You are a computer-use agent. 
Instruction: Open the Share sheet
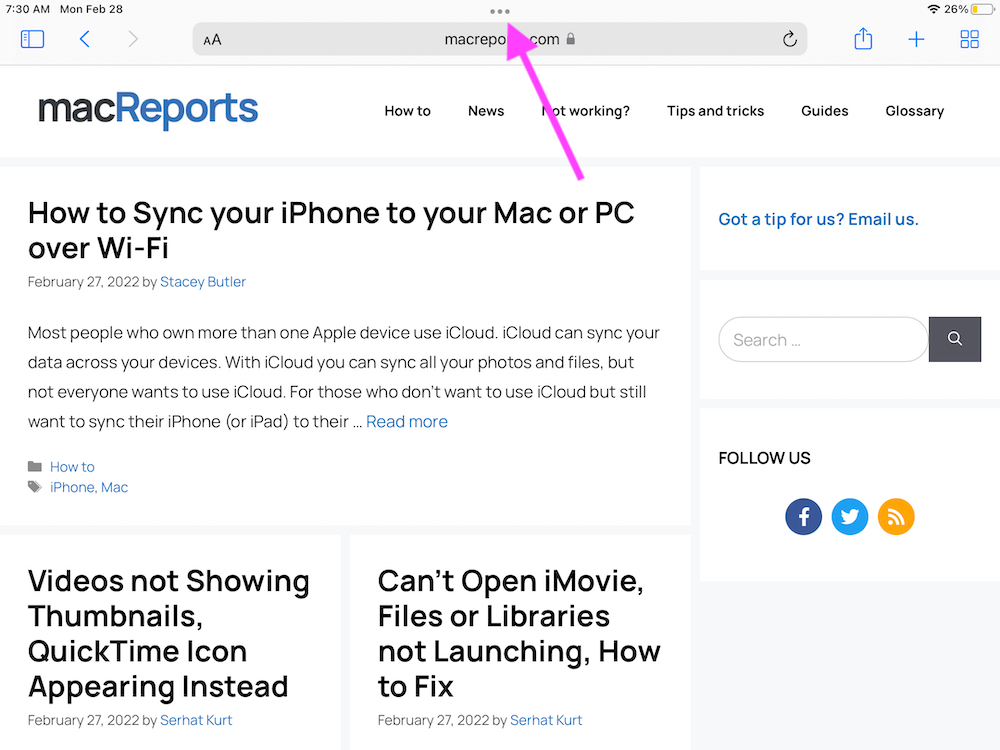pyautogui.click(x=863, y=39)
